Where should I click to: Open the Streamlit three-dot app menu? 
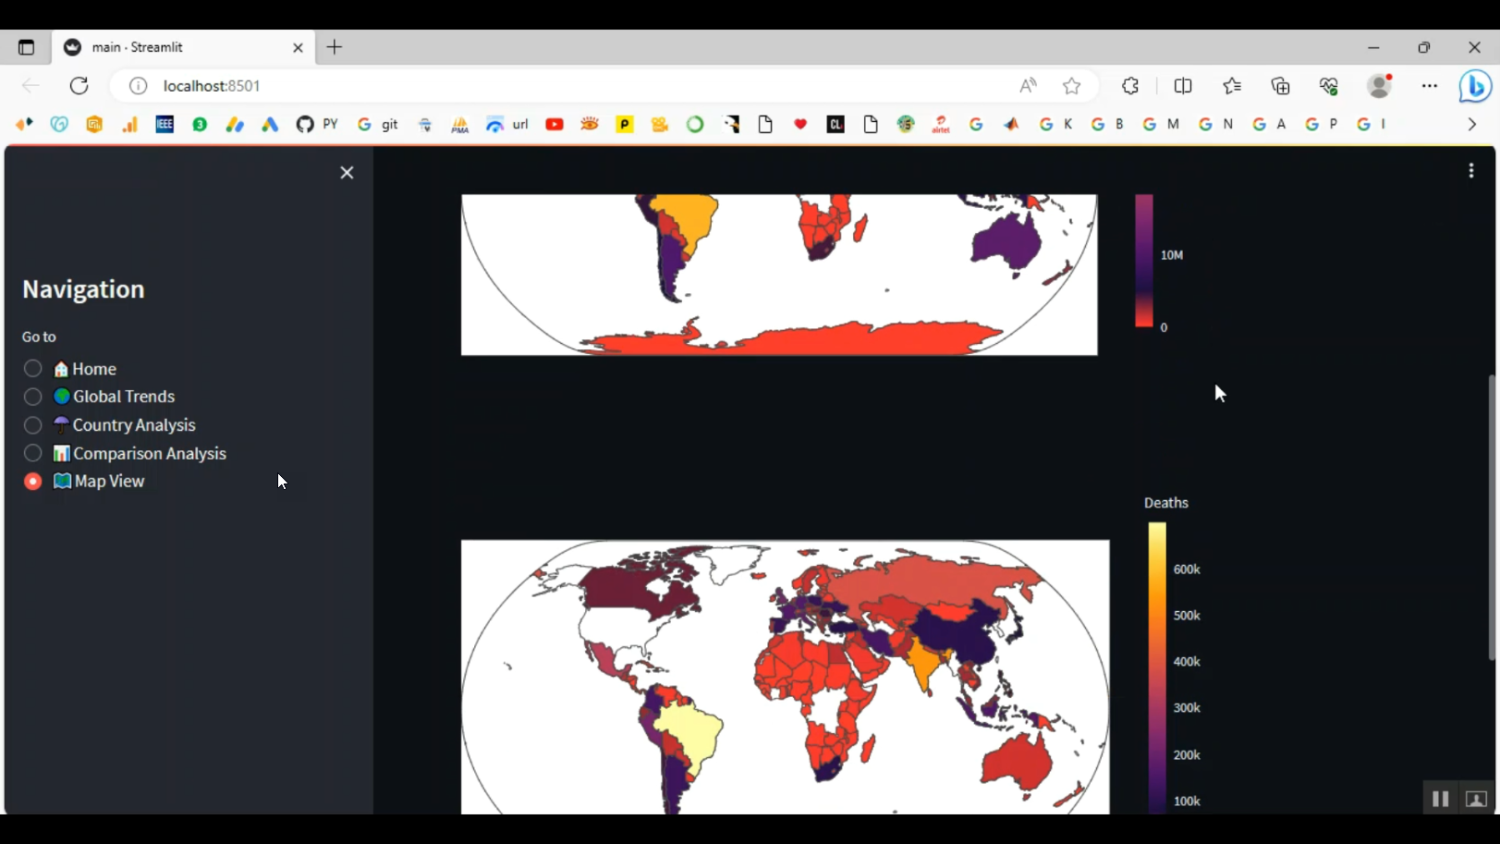point(1471,171)
